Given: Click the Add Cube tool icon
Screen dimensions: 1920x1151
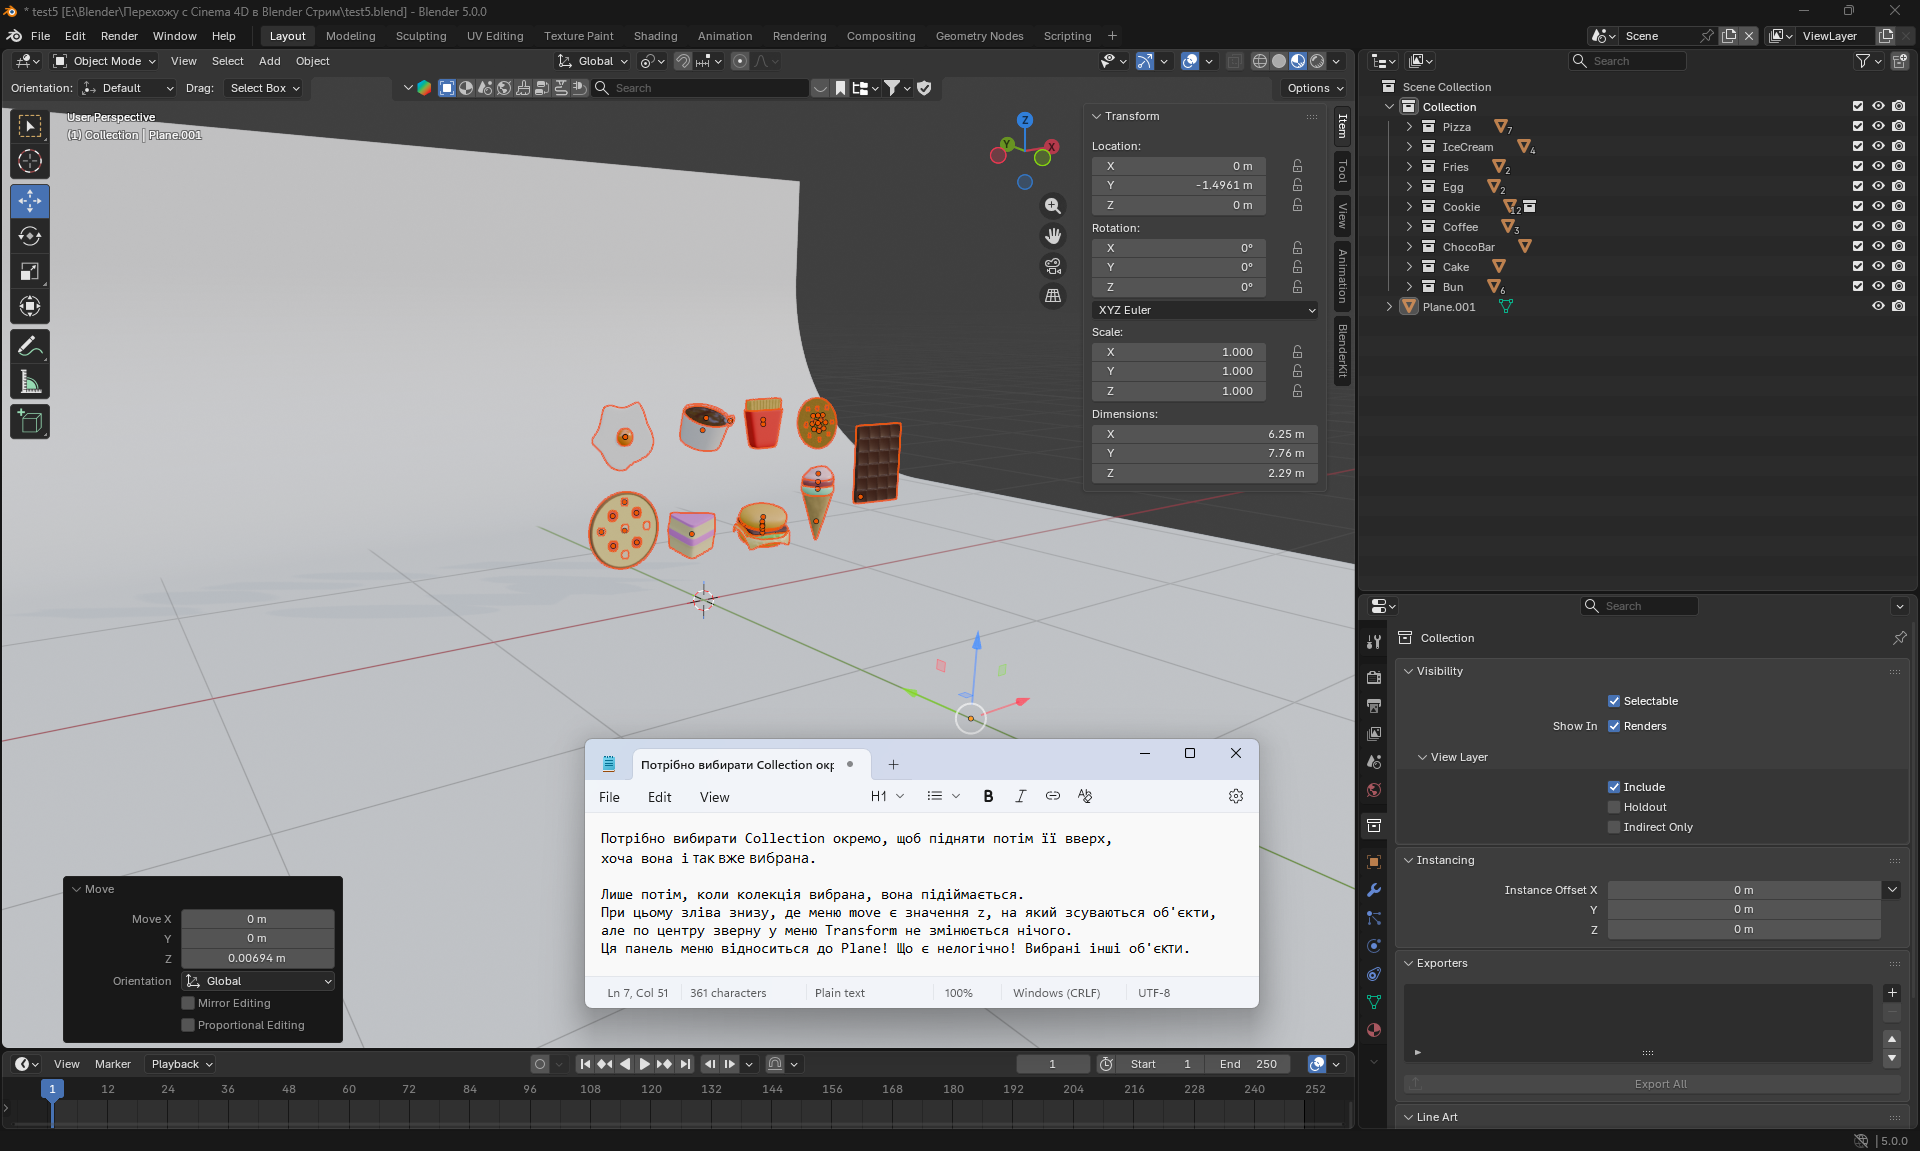Looking at the screenshot, I should click(x=30, y=422).
